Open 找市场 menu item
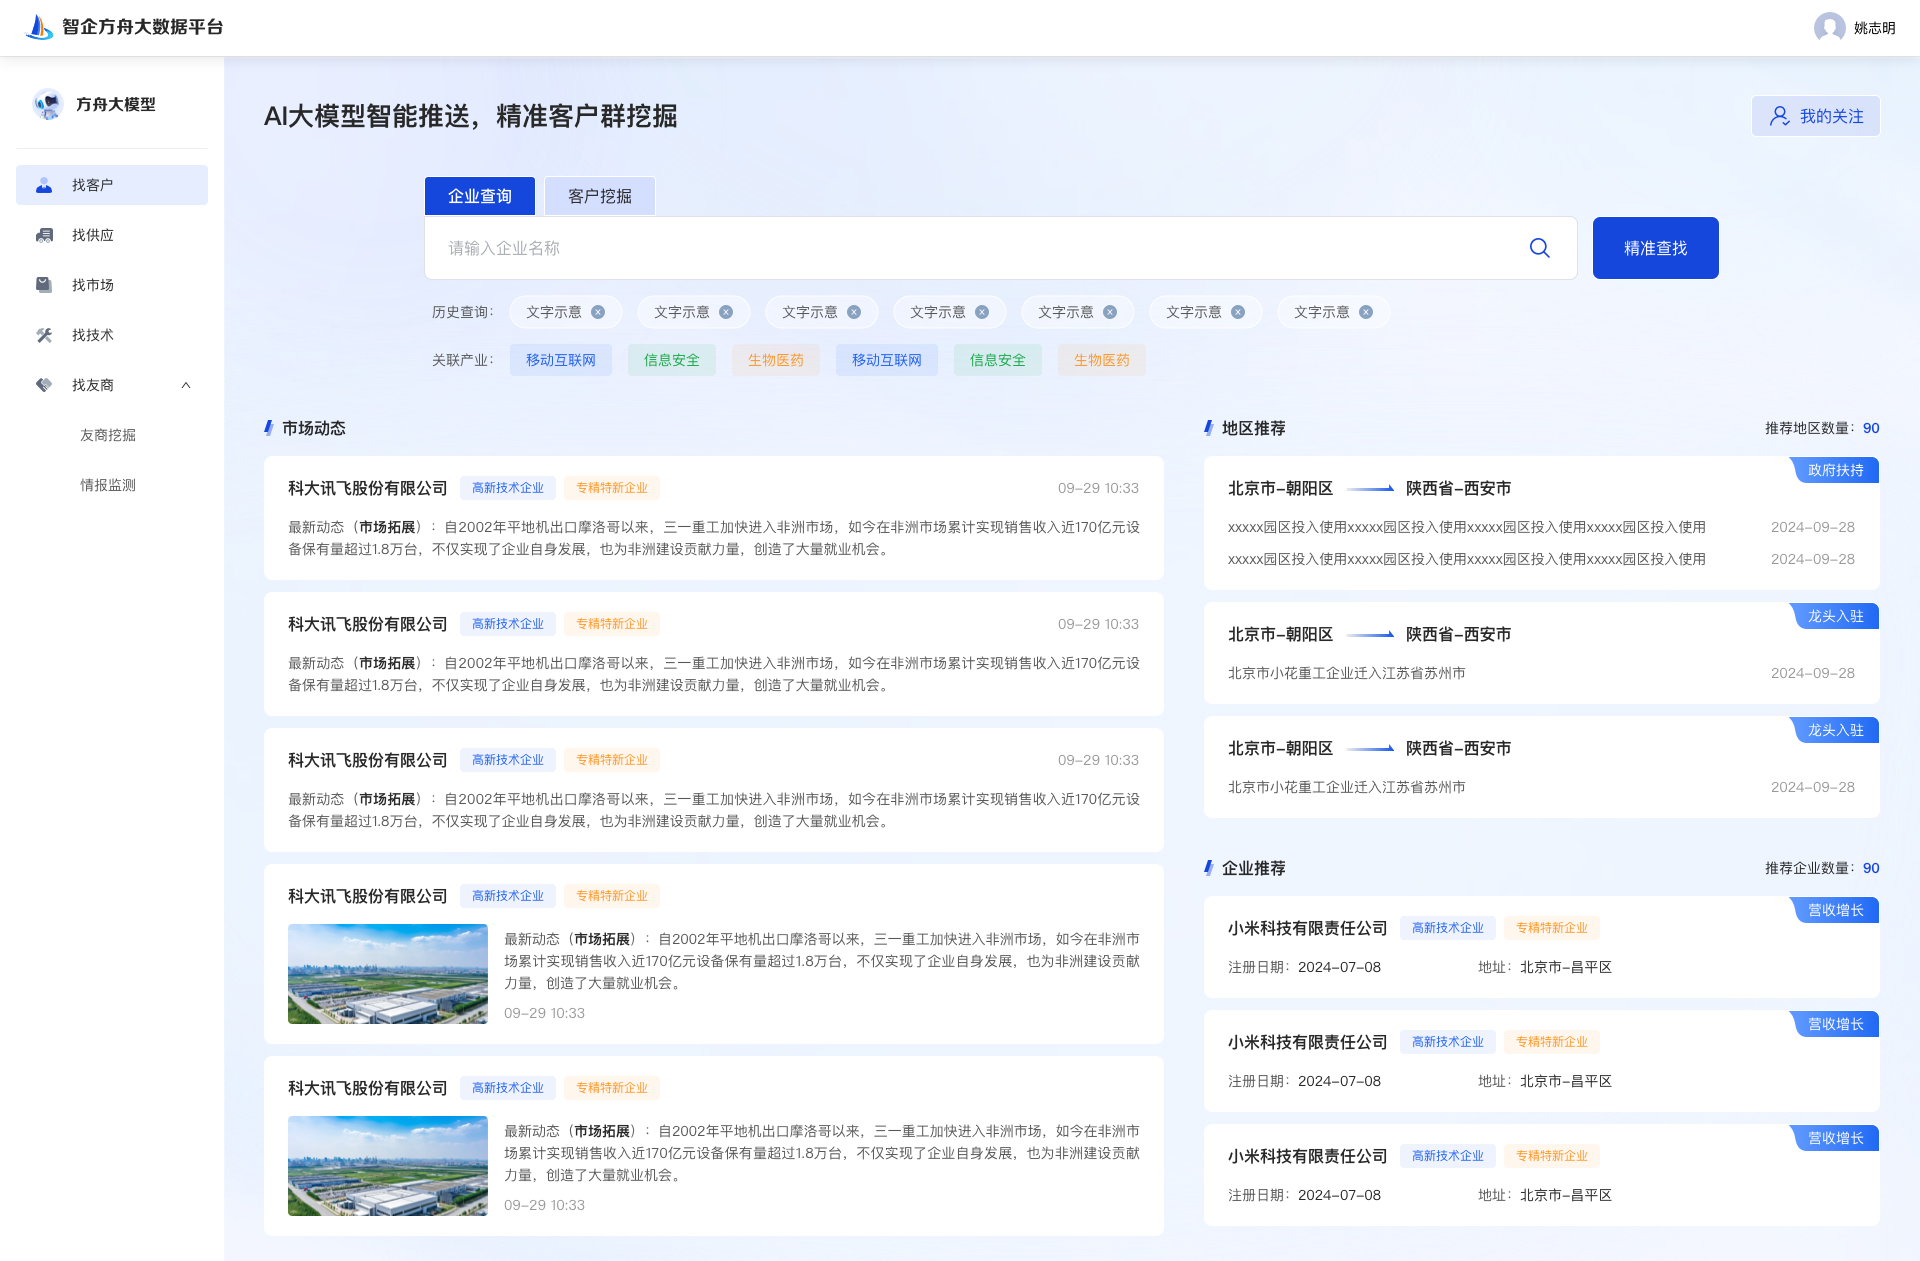Image resolution: width=1920 pixels, height=1261 pixels. (112, 285)
